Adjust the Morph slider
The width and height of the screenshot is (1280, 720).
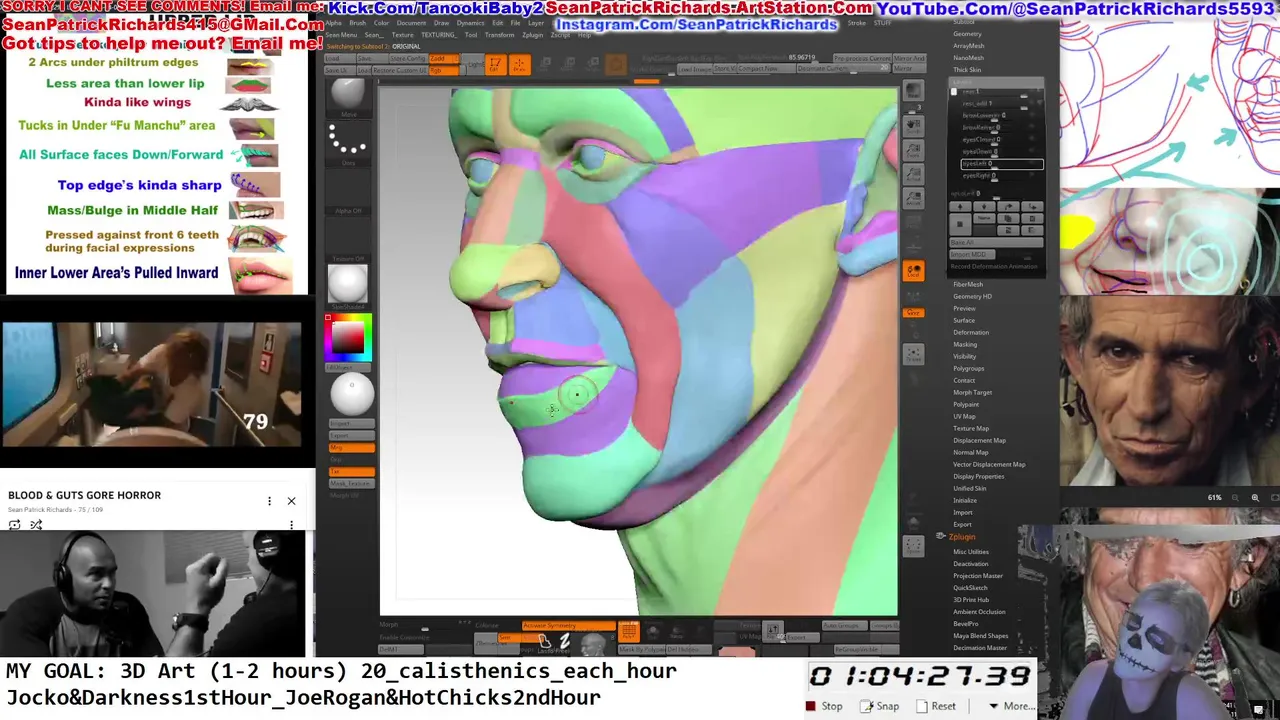[424, 628]
